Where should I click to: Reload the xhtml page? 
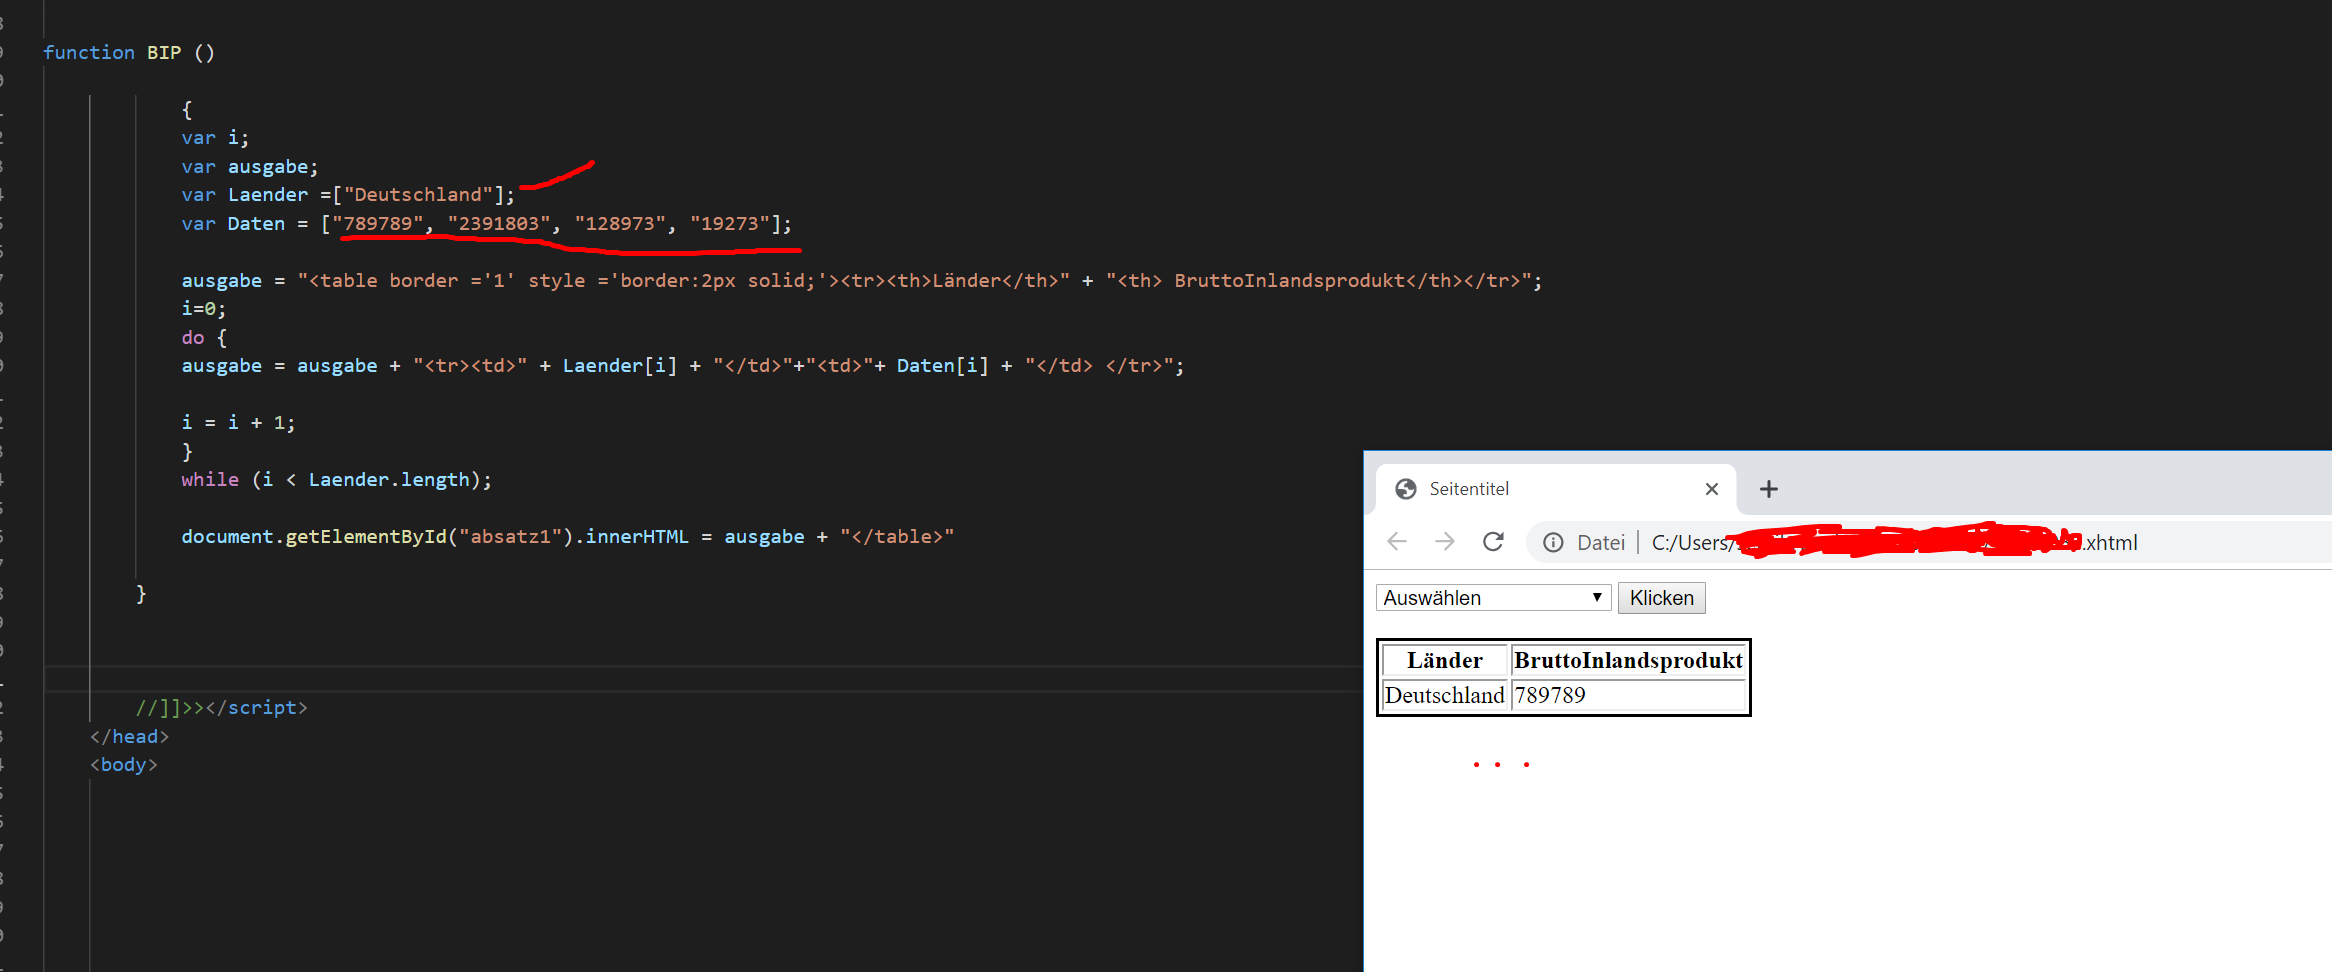coord(1493,541)
